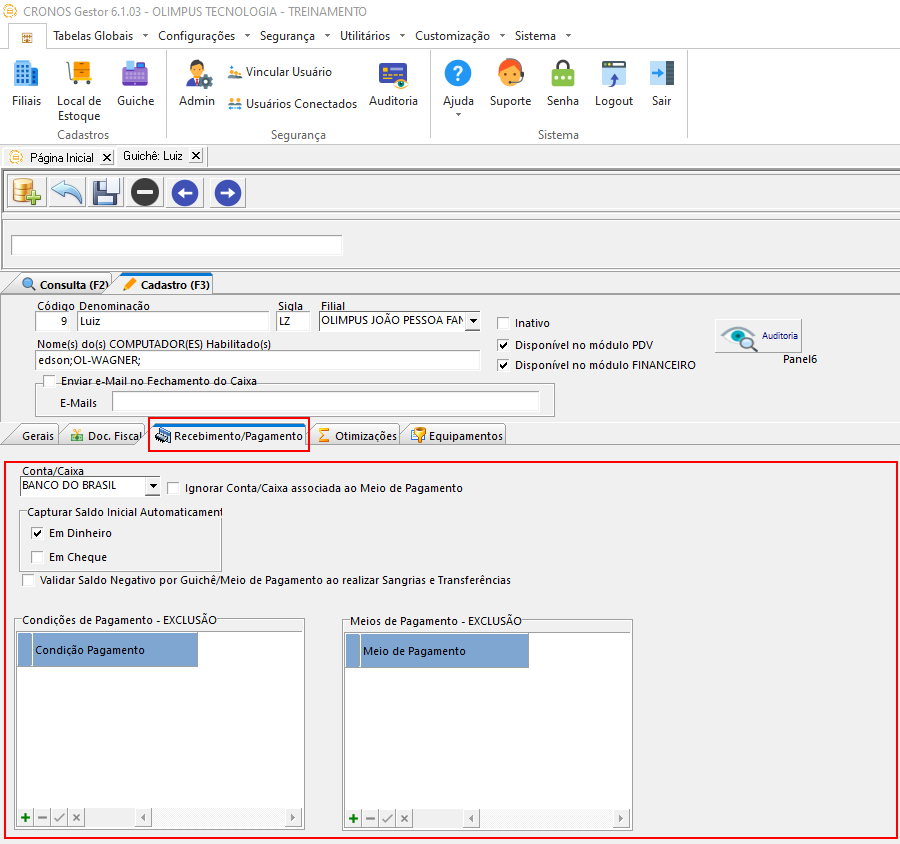The width and height of the screenshot is (900, 844).
Task: Remove row in Meios de Pagamento grid
Action: coord(371,818)
